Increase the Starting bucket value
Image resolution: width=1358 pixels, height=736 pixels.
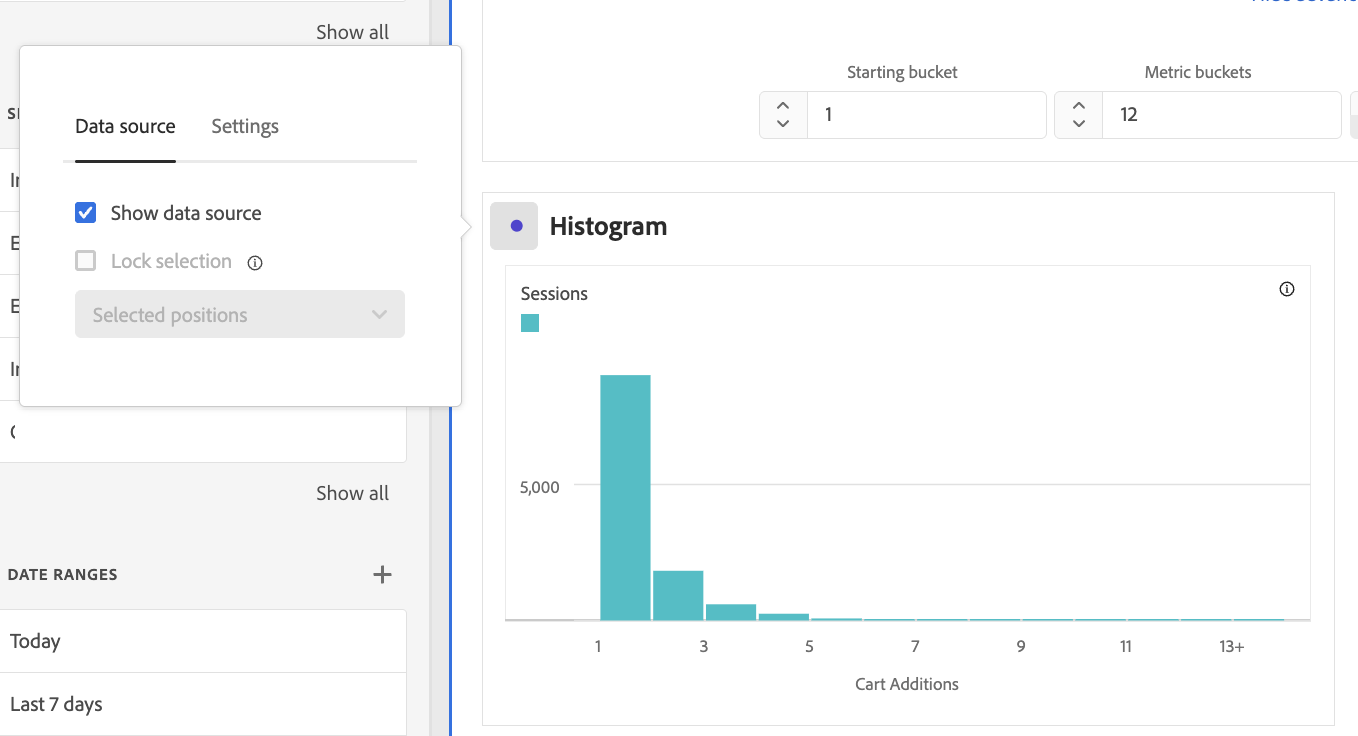(x=783, y=104)
